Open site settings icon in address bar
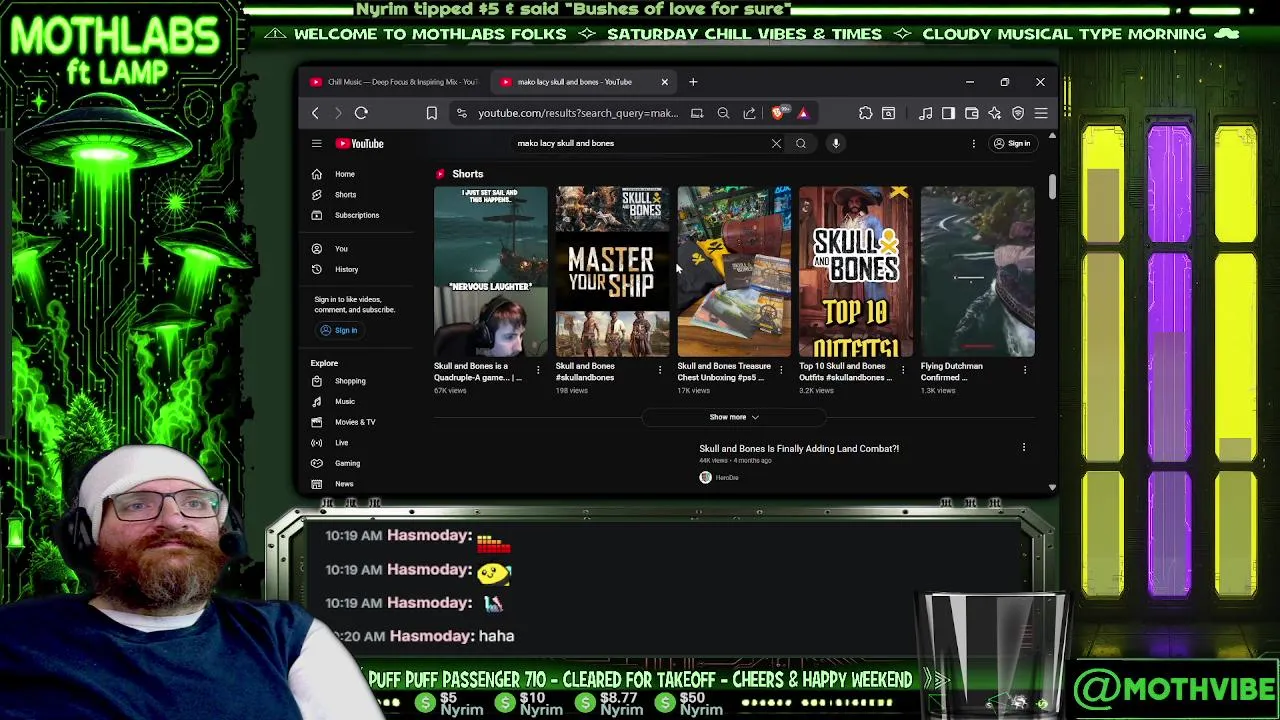The height and width of the screenshot is (720, 1280). click(x=461, y=113)
